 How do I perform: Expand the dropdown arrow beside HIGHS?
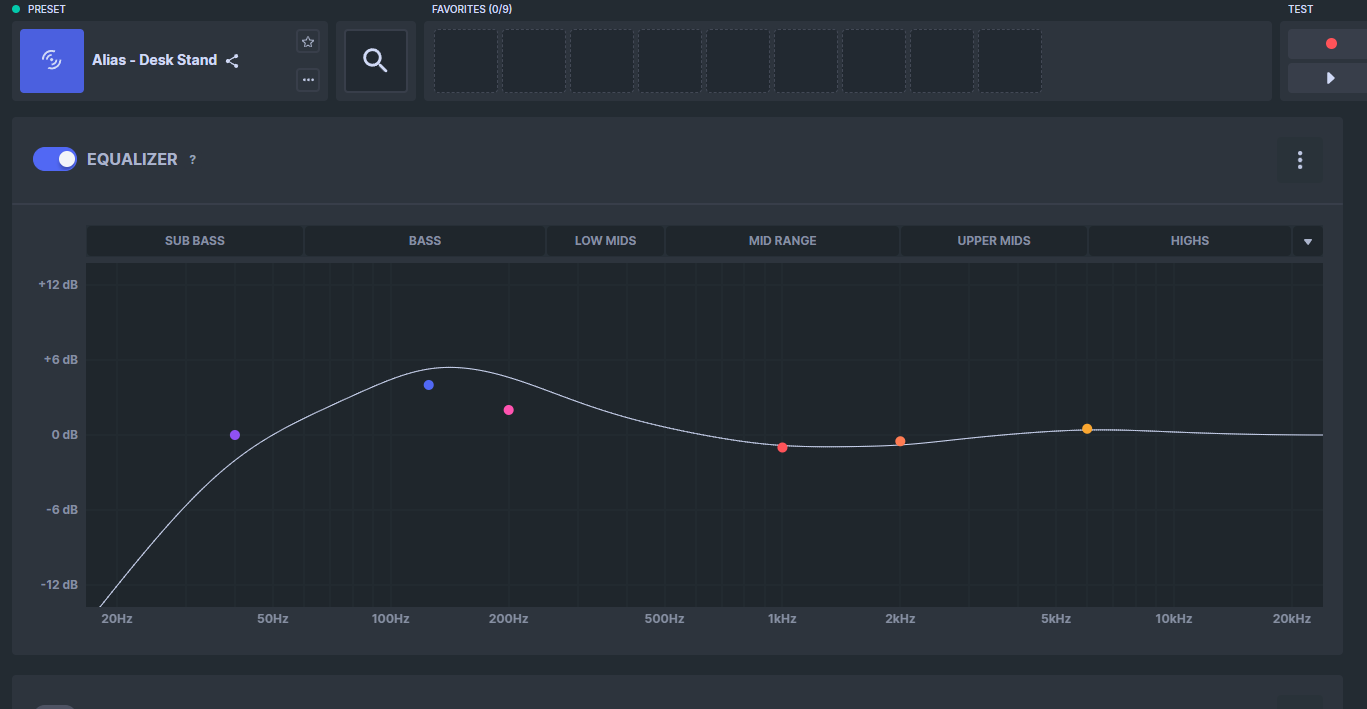(x=1308, y=241)
